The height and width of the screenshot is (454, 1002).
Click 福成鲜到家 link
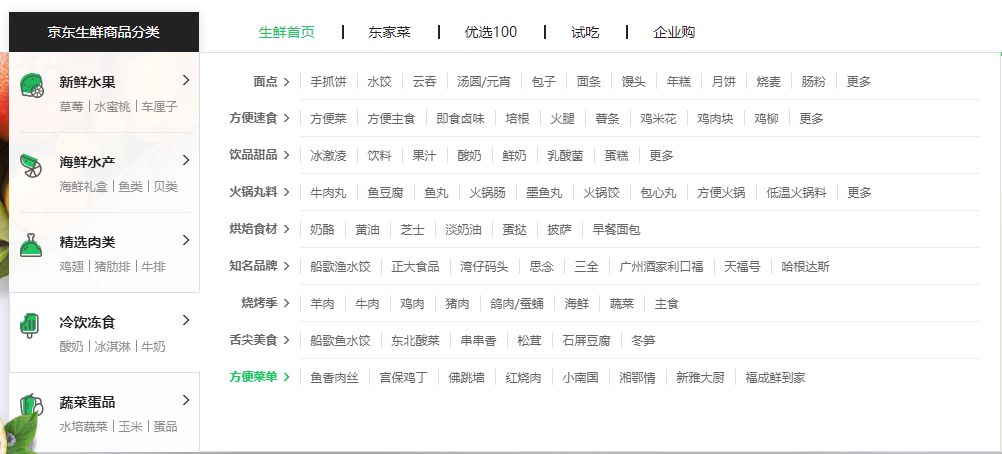(x=775, y=379)
